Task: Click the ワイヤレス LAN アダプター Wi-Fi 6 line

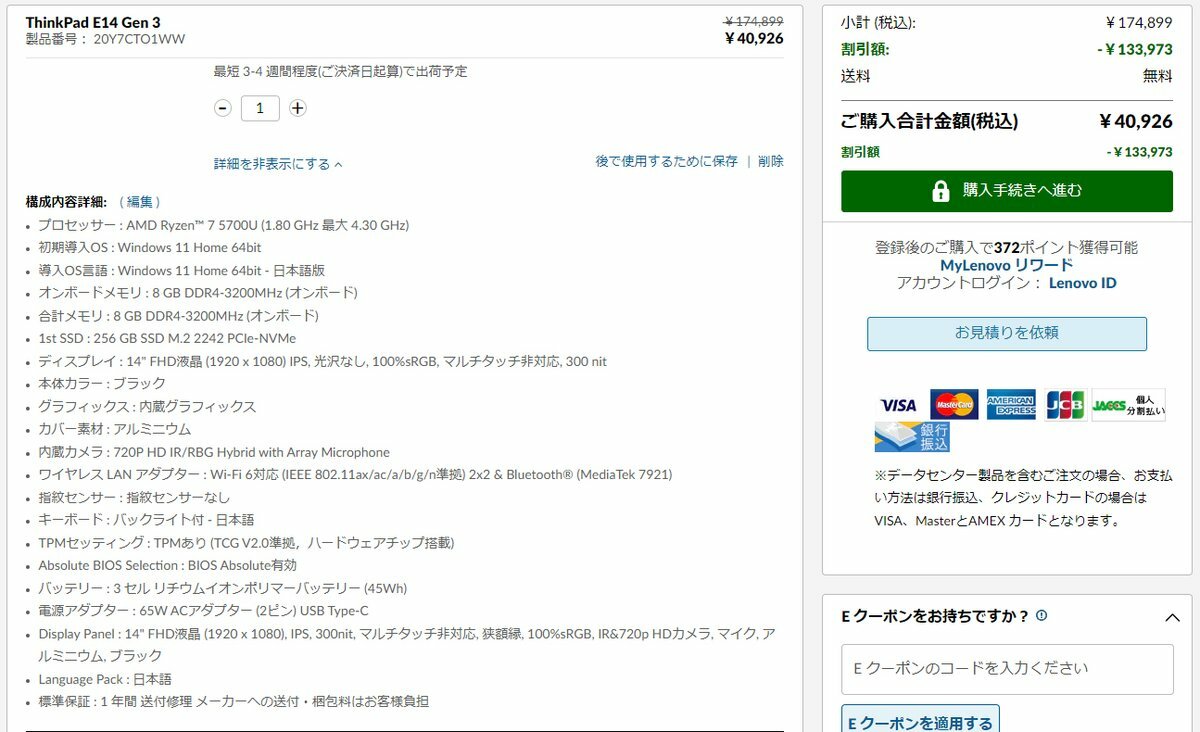Action: pyautogui.click(x=355, y=475)
